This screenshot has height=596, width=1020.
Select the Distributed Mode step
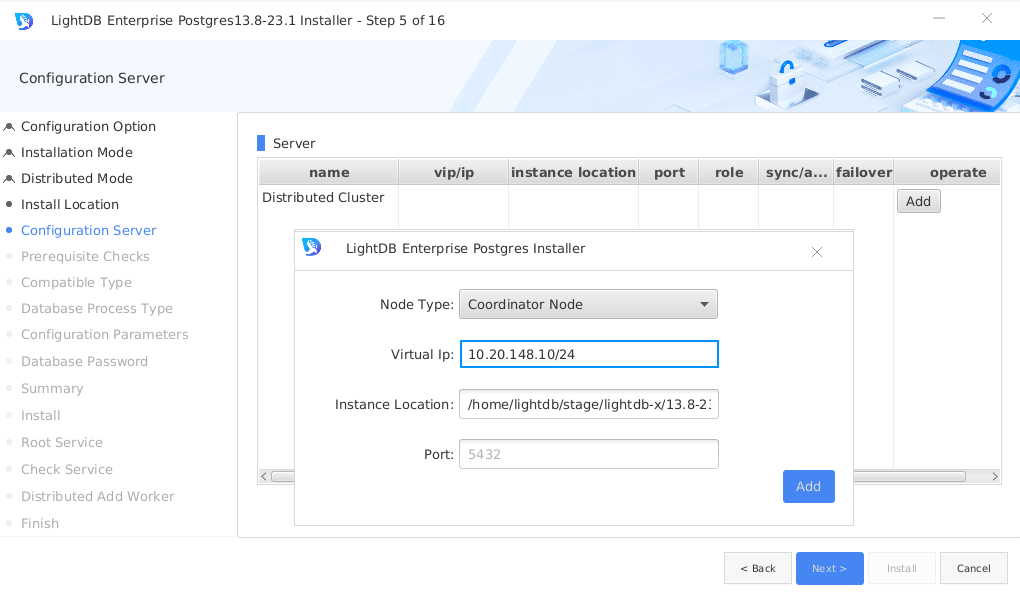77,178
